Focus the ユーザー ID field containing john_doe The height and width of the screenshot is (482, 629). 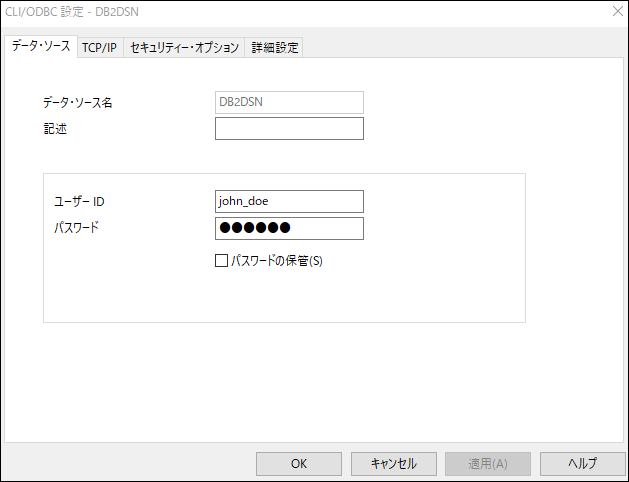tap(289, 201)
